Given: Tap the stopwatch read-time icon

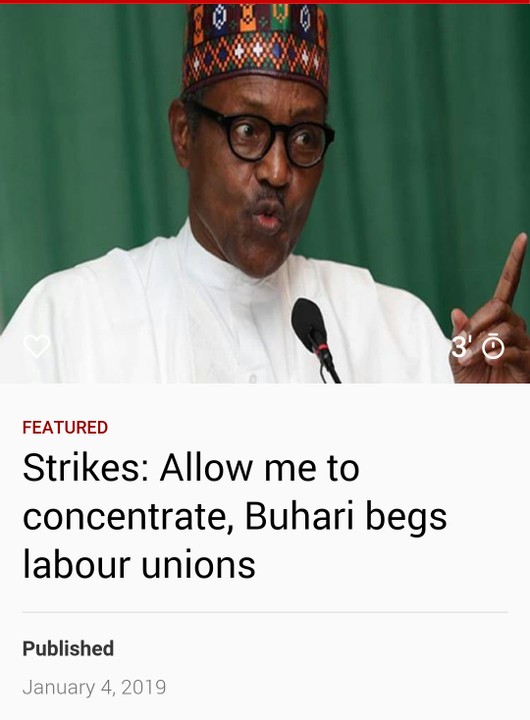Looking at the screenshot, I should point(493,347).
